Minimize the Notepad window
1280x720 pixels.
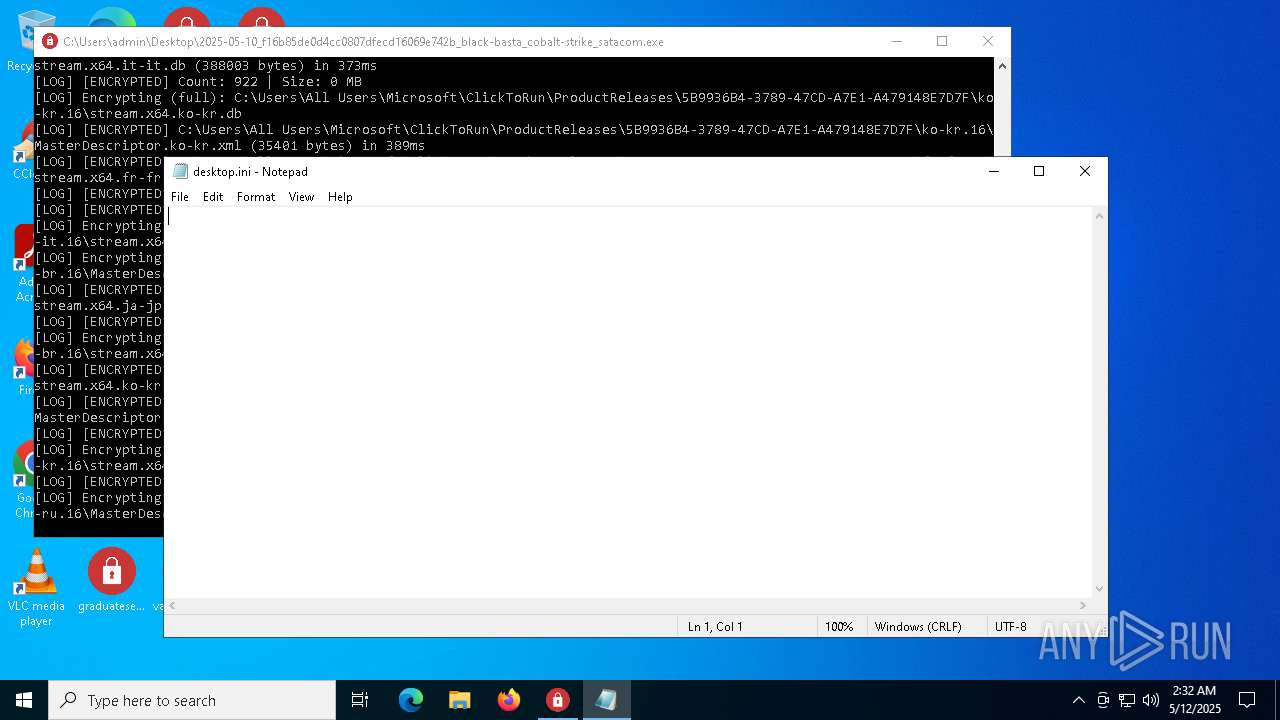pyautogui.click(x=993, y=171)
